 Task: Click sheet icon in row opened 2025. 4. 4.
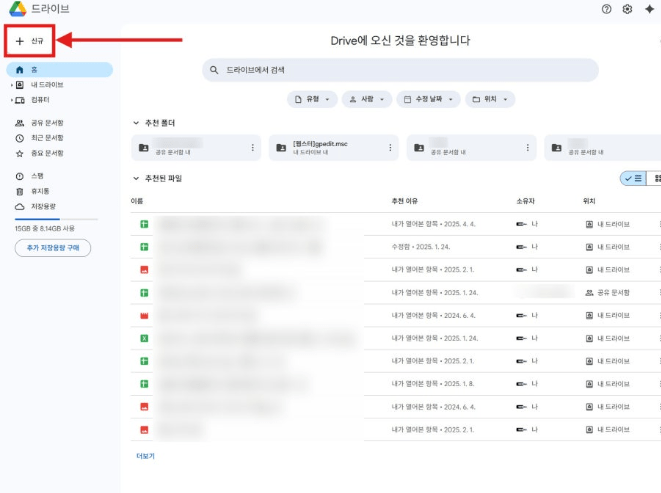[144, 224]
